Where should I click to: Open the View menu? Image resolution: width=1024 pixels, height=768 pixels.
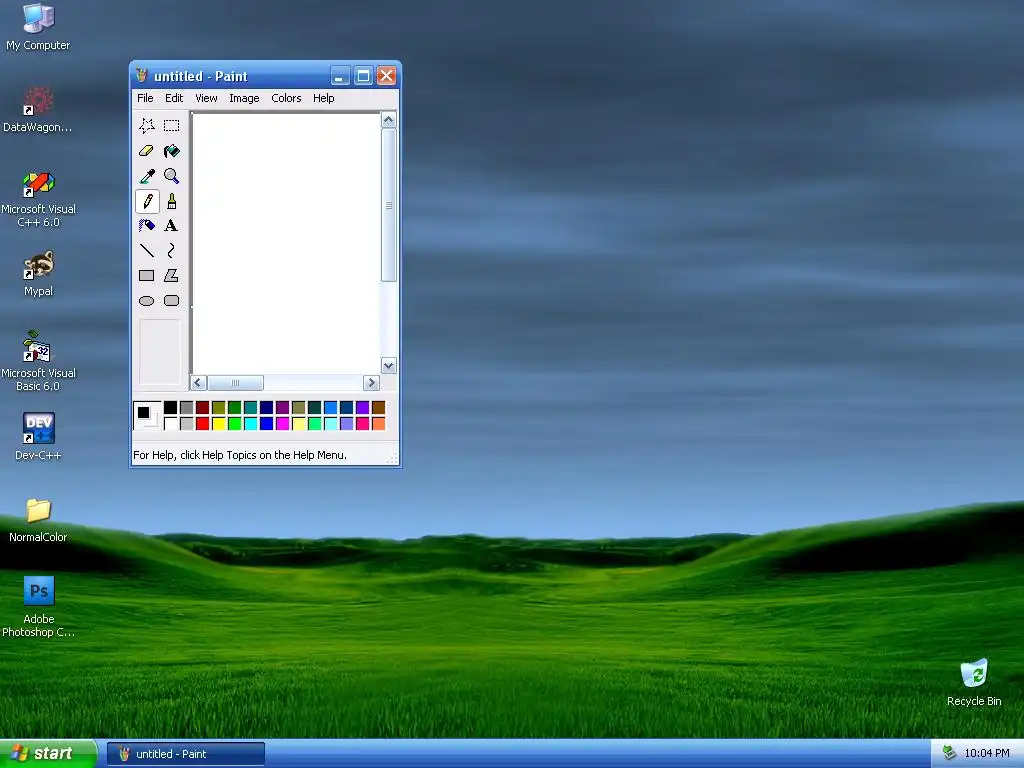coord(206,98)
